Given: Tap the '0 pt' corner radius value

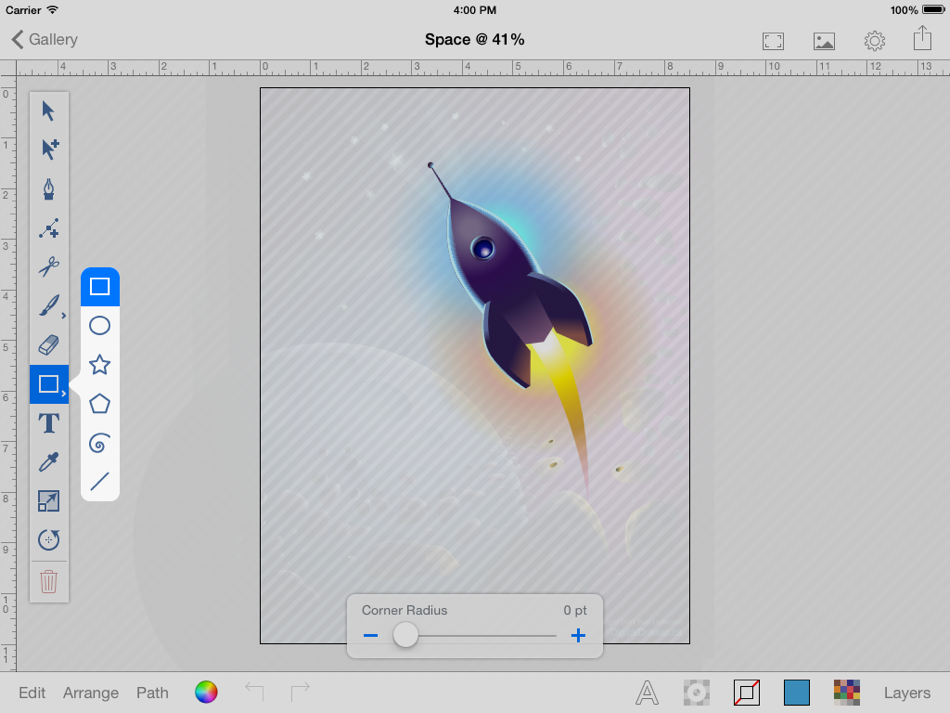Looking at the screenshot, I should tap(575, 611).
